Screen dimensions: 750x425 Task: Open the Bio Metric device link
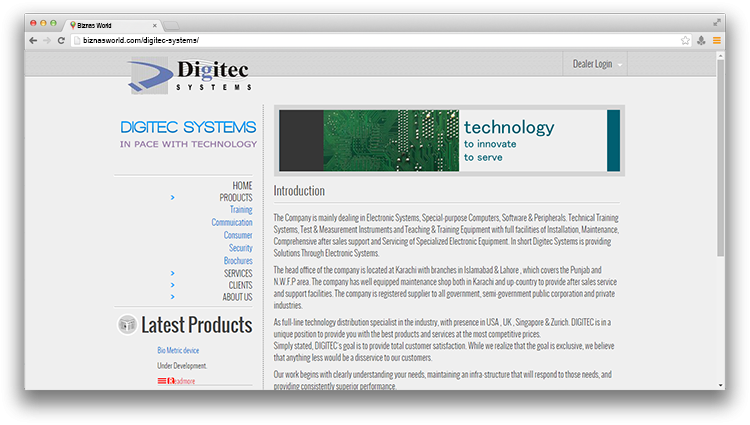pos(178,351)
